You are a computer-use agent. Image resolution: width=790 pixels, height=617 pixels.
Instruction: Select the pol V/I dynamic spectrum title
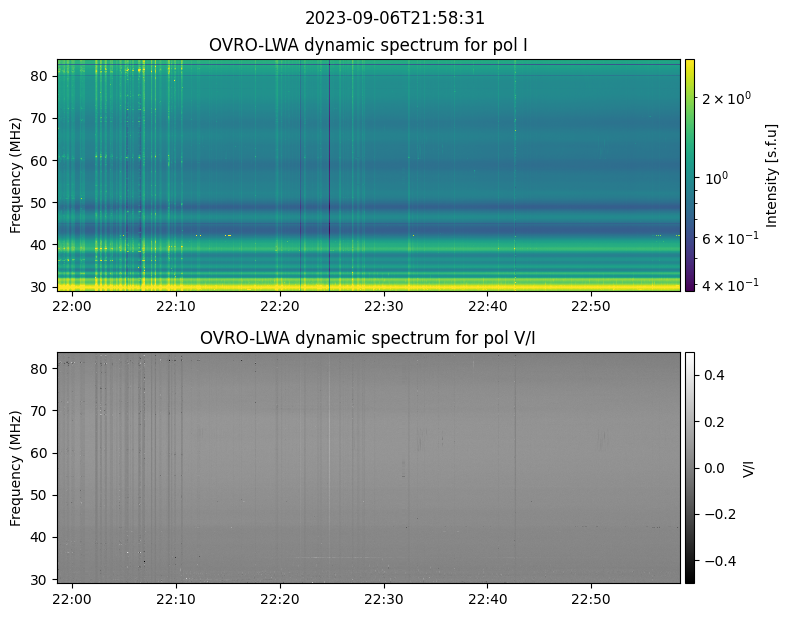coord(369,338)
